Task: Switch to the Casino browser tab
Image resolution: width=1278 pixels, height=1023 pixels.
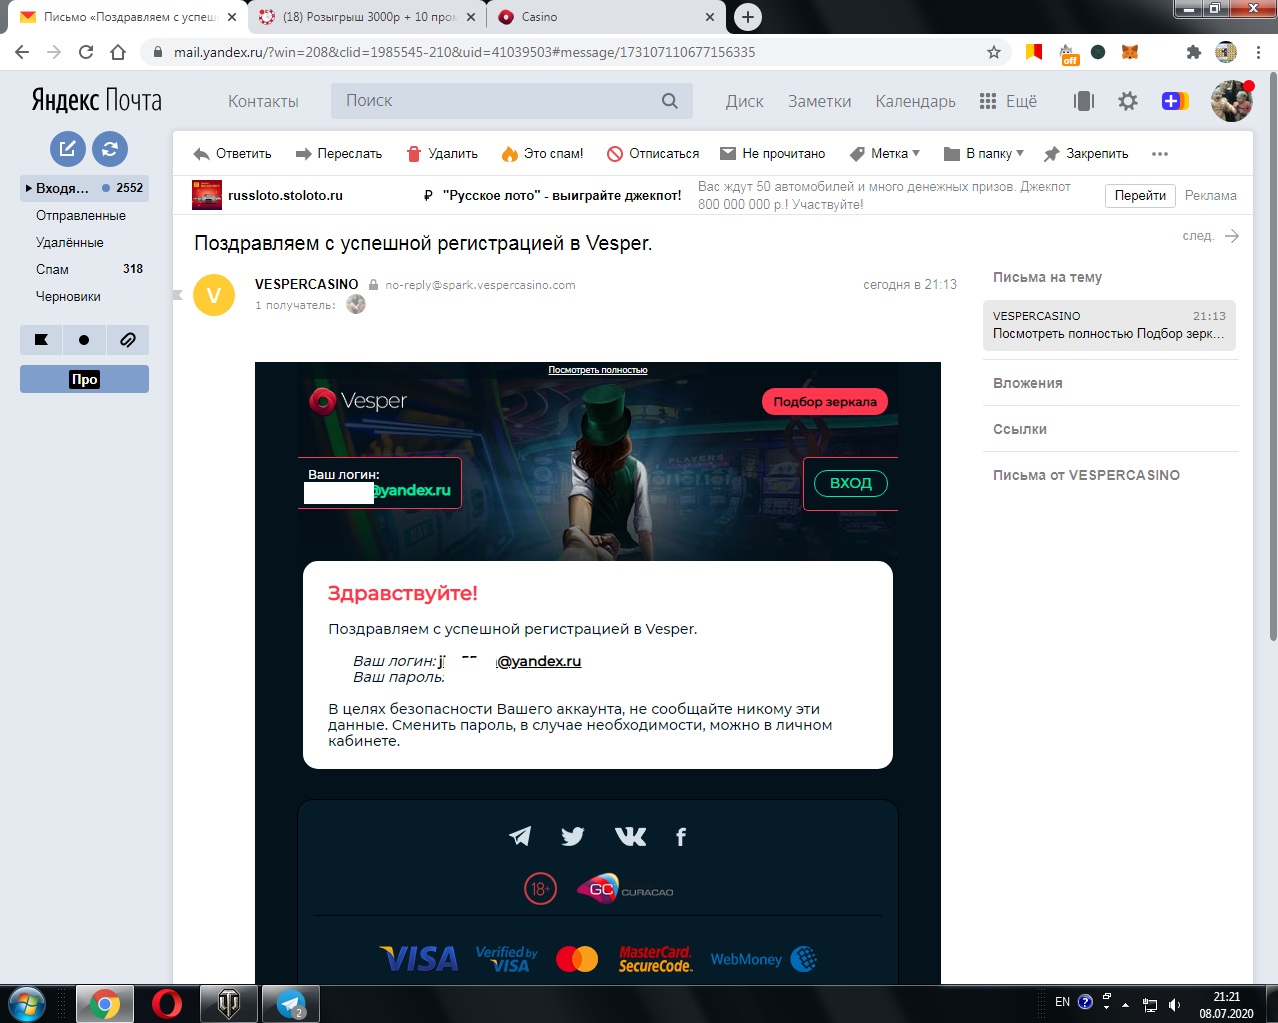Action: pos(607,17)
